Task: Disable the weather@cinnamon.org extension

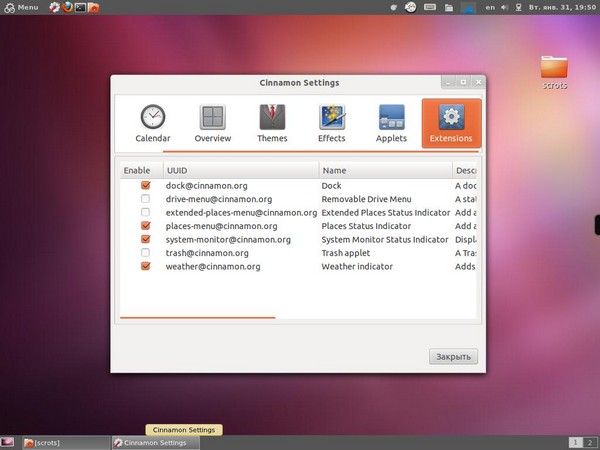Action: tap(146, 267)
